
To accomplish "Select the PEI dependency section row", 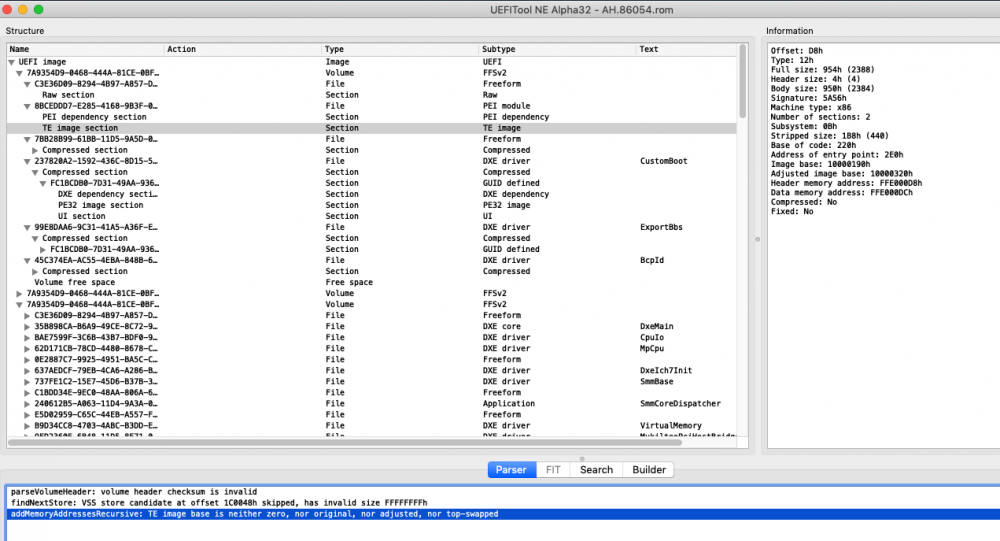I will click(x=372, y=117).
